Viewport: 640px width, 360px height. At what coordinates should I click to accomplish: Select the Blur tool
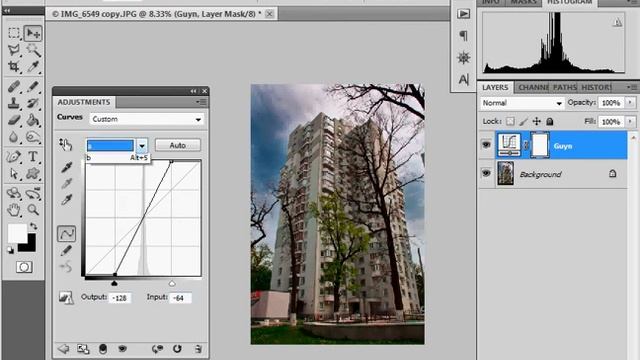tap(14, 137)
